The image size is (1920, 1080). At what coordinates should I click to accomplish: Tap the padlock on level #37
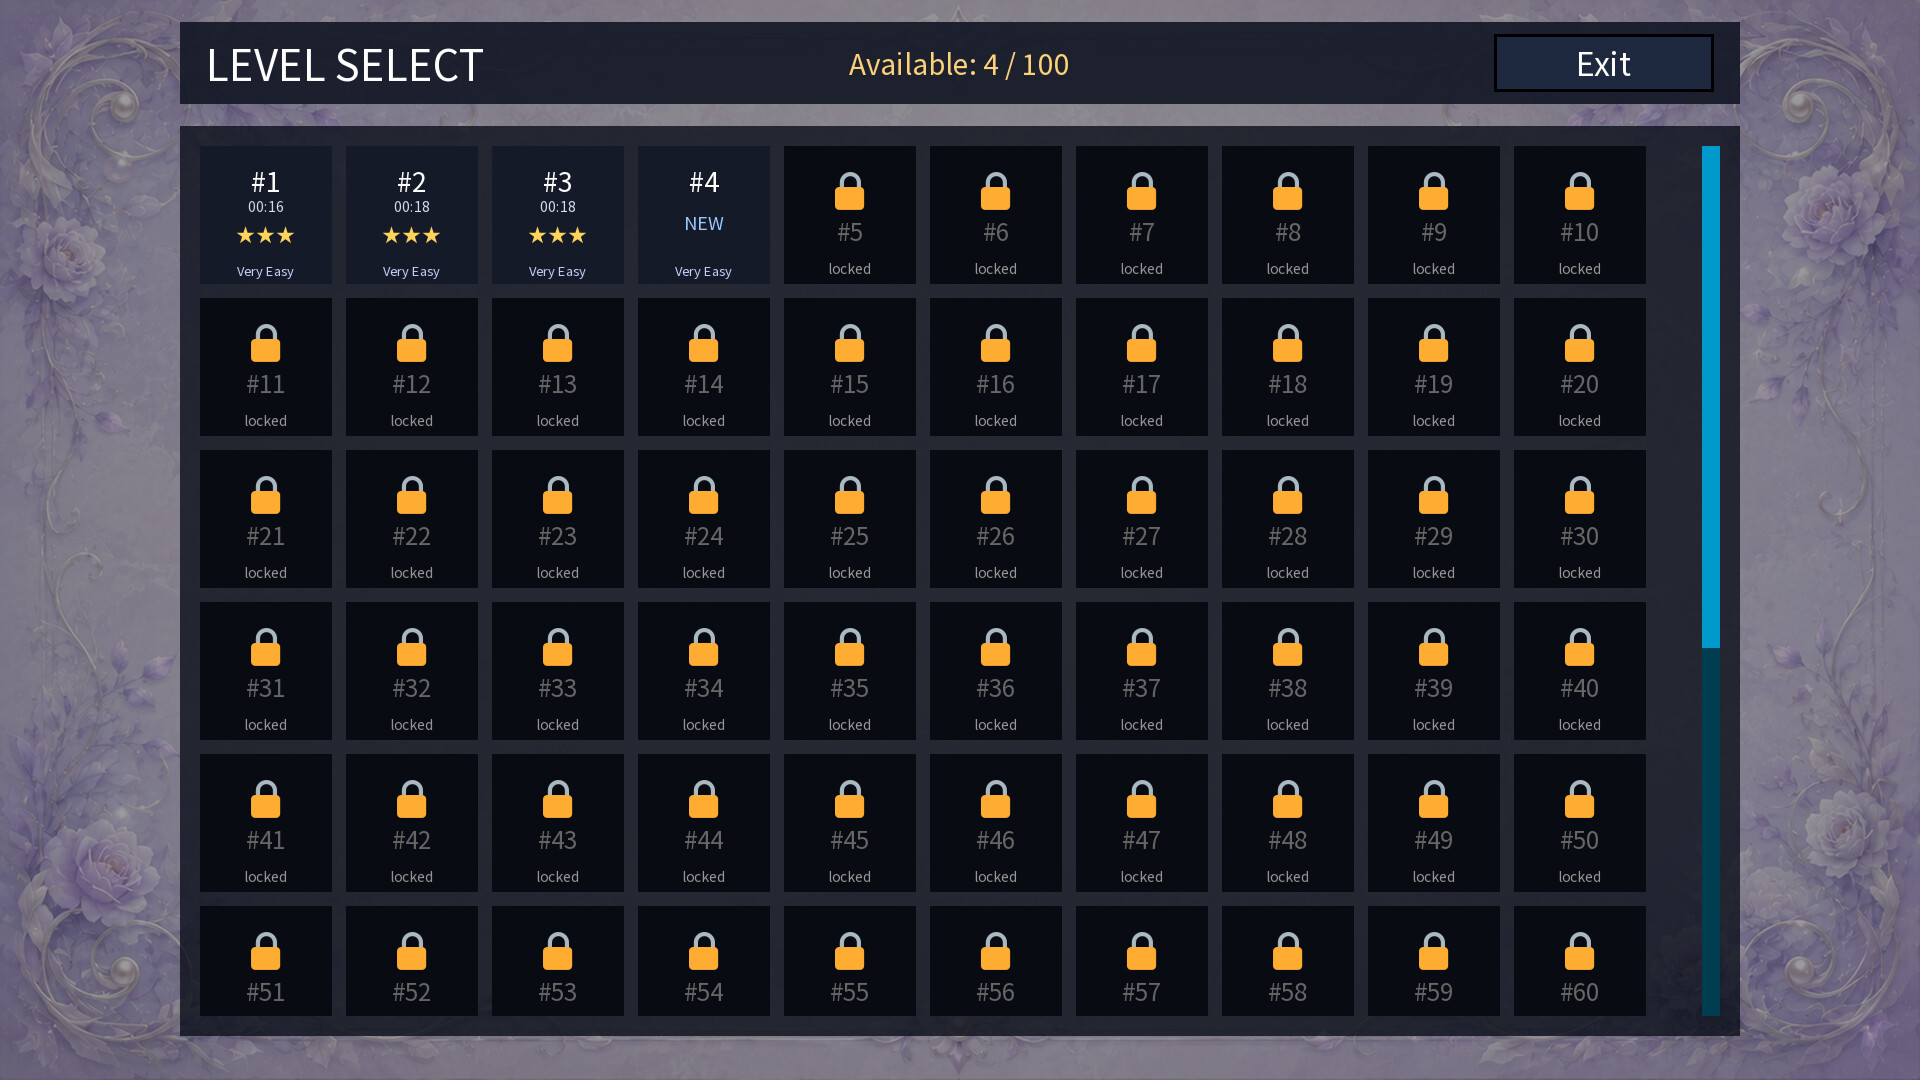point(1142,647)
